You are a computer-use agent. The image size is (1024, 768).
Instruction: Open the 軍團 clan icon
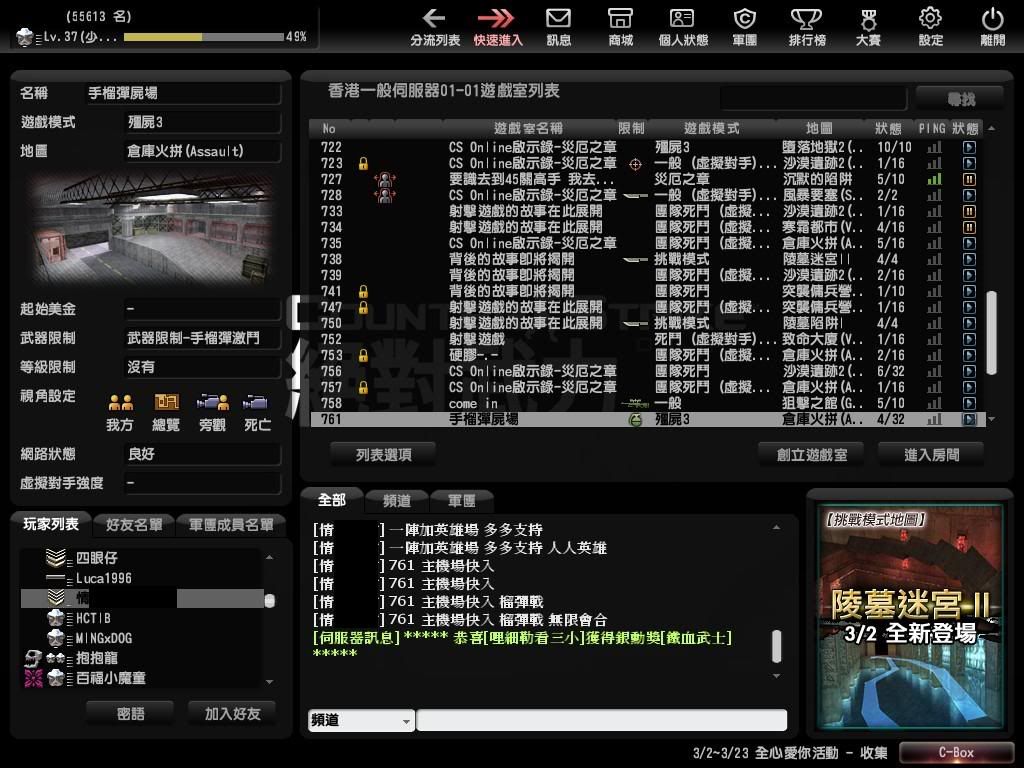coord(744,19)
